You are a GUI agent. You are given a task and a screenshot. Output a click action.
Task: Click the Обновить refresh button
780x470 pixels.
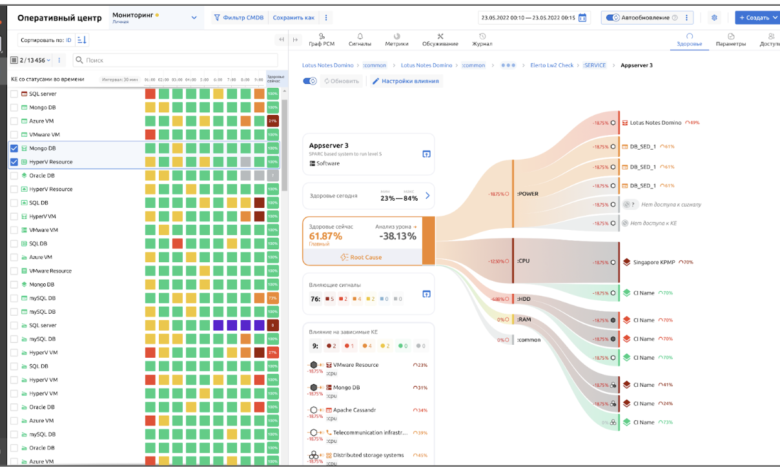341,81
